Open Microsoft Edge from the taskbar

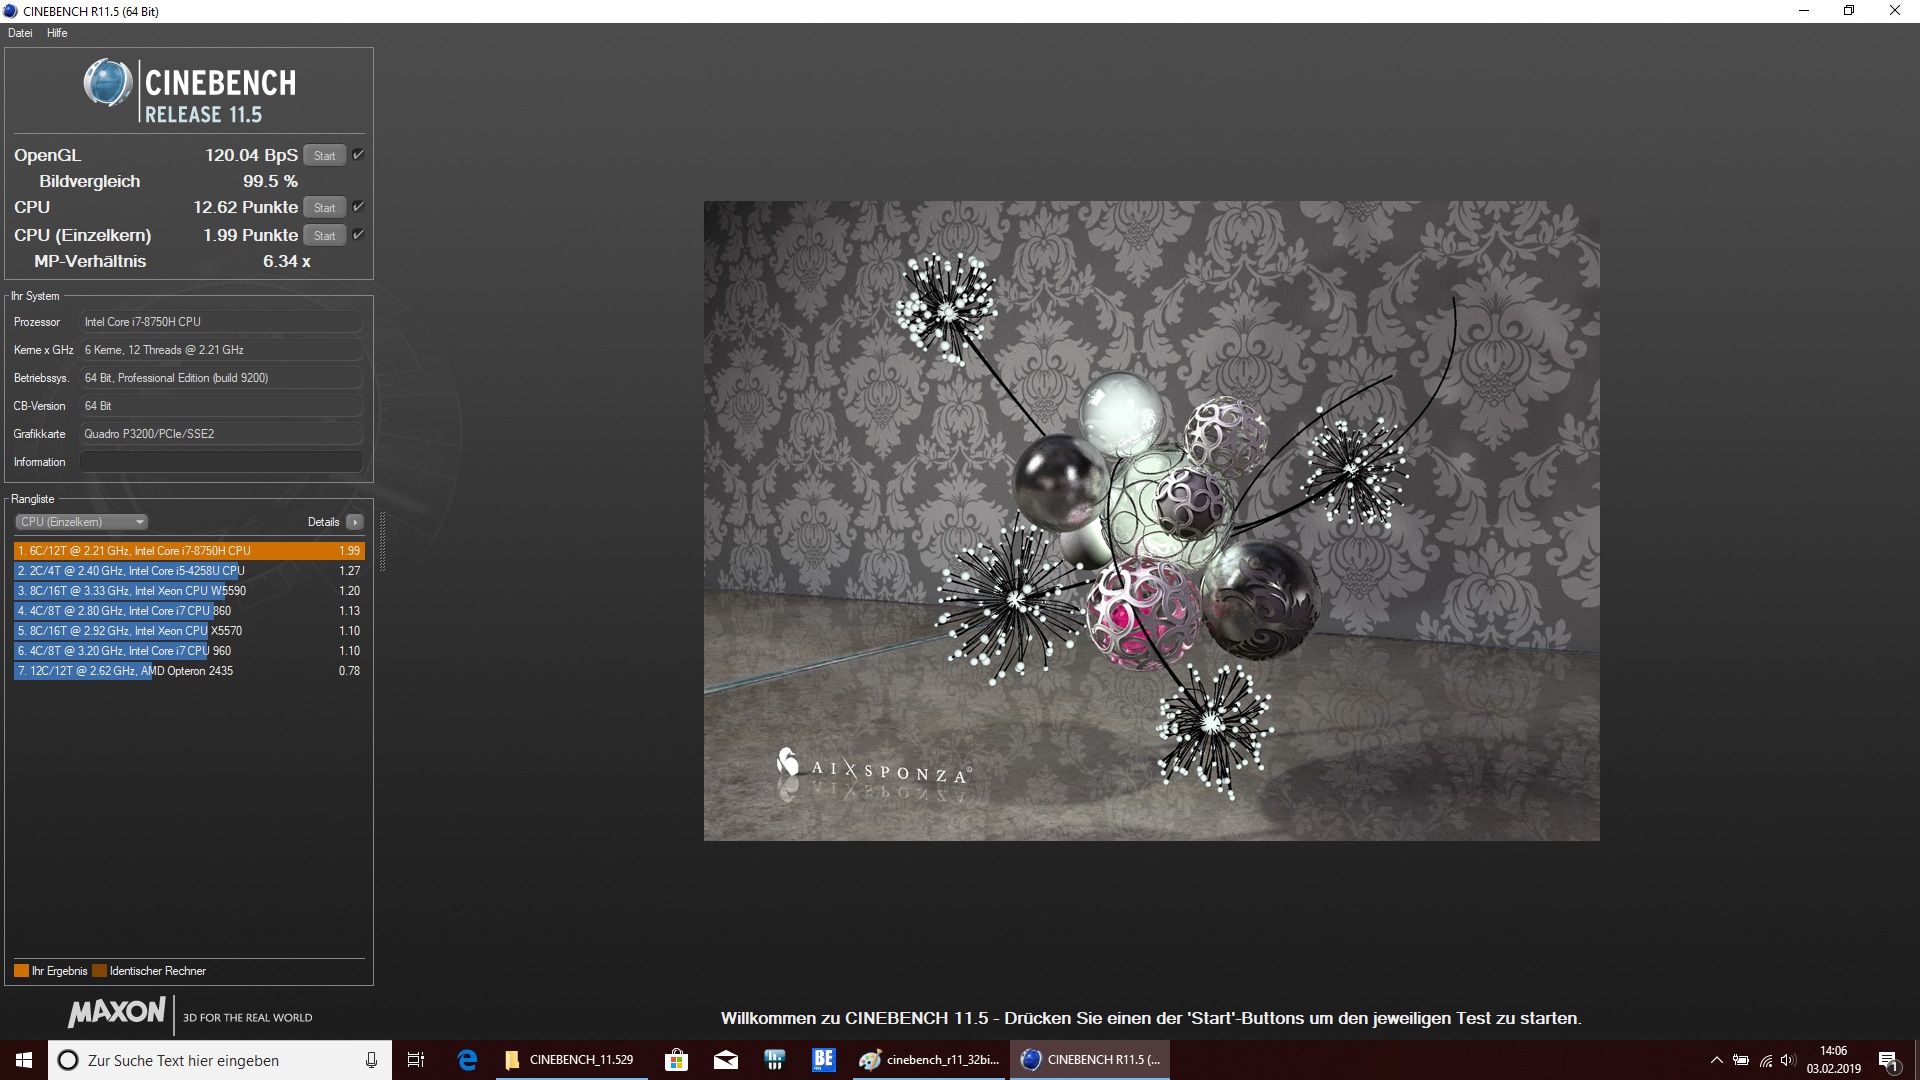[x=467, y=1060]
